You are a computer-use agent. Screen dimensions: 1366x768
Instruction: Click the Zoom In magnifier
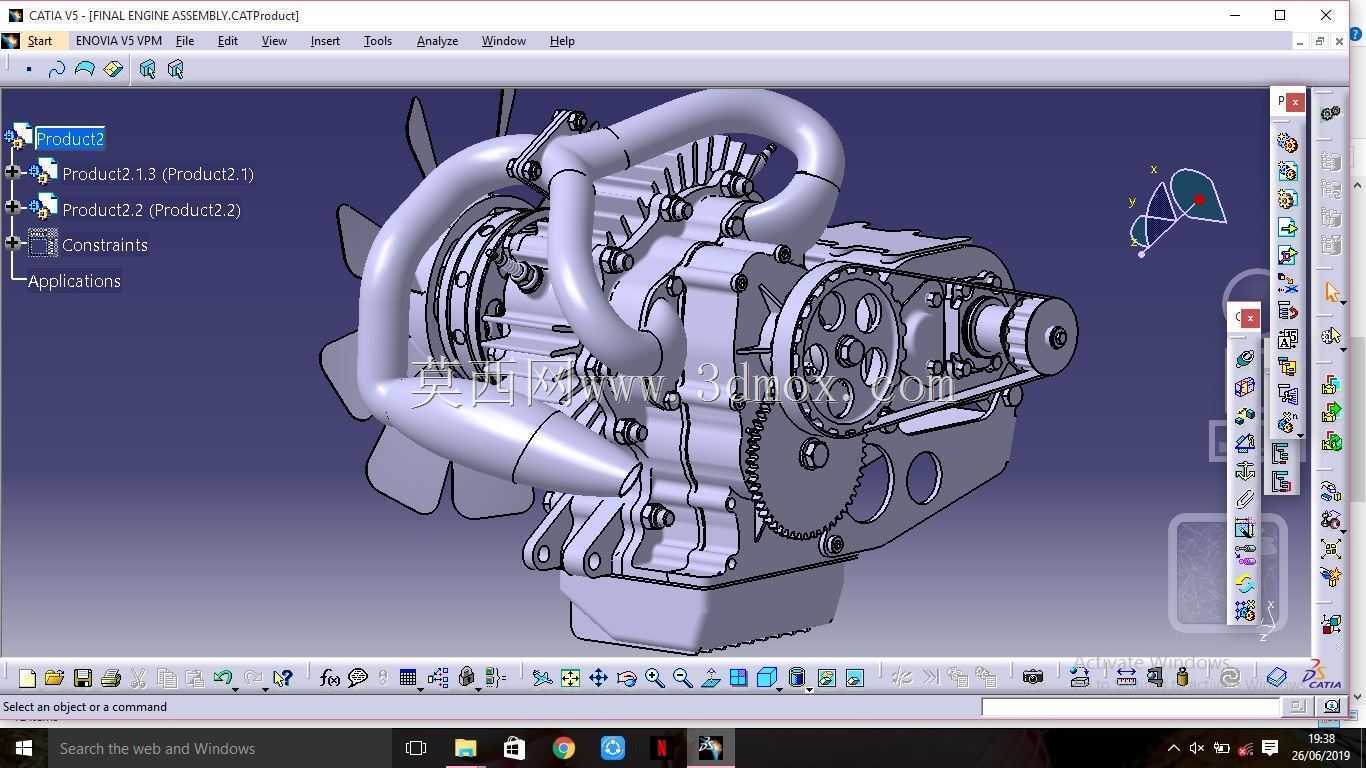click(x=654, y=678)
